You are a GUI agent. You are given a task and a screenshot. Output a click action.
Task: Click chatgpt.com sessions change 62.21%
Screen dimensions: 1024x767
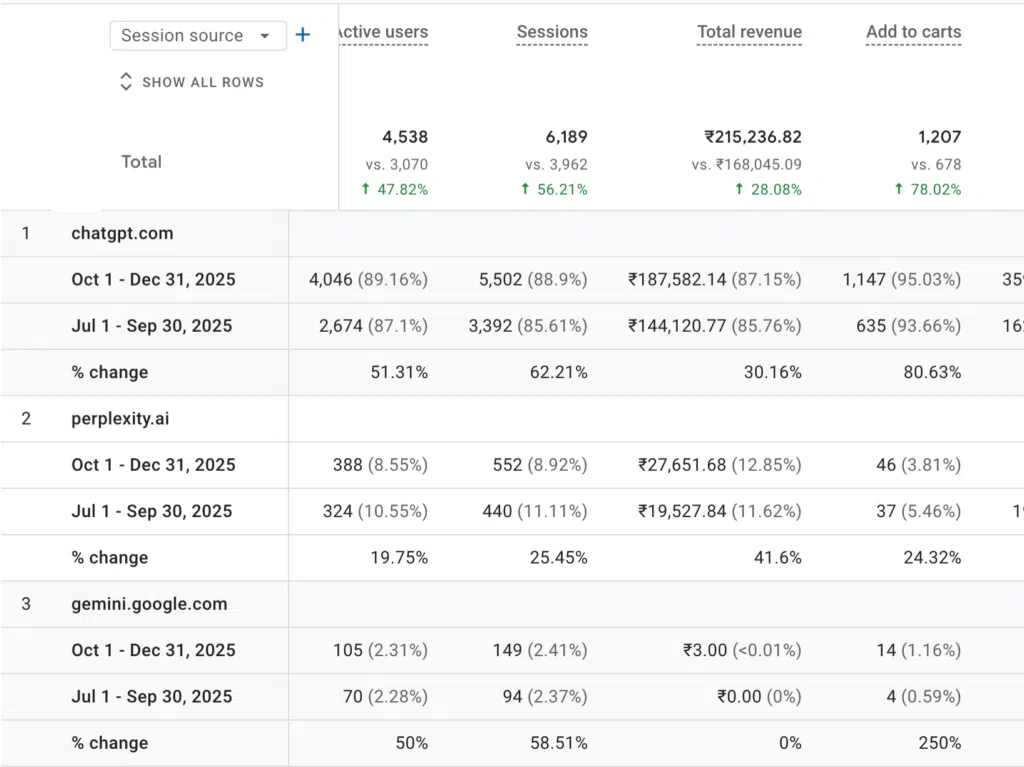click(558, 372)
